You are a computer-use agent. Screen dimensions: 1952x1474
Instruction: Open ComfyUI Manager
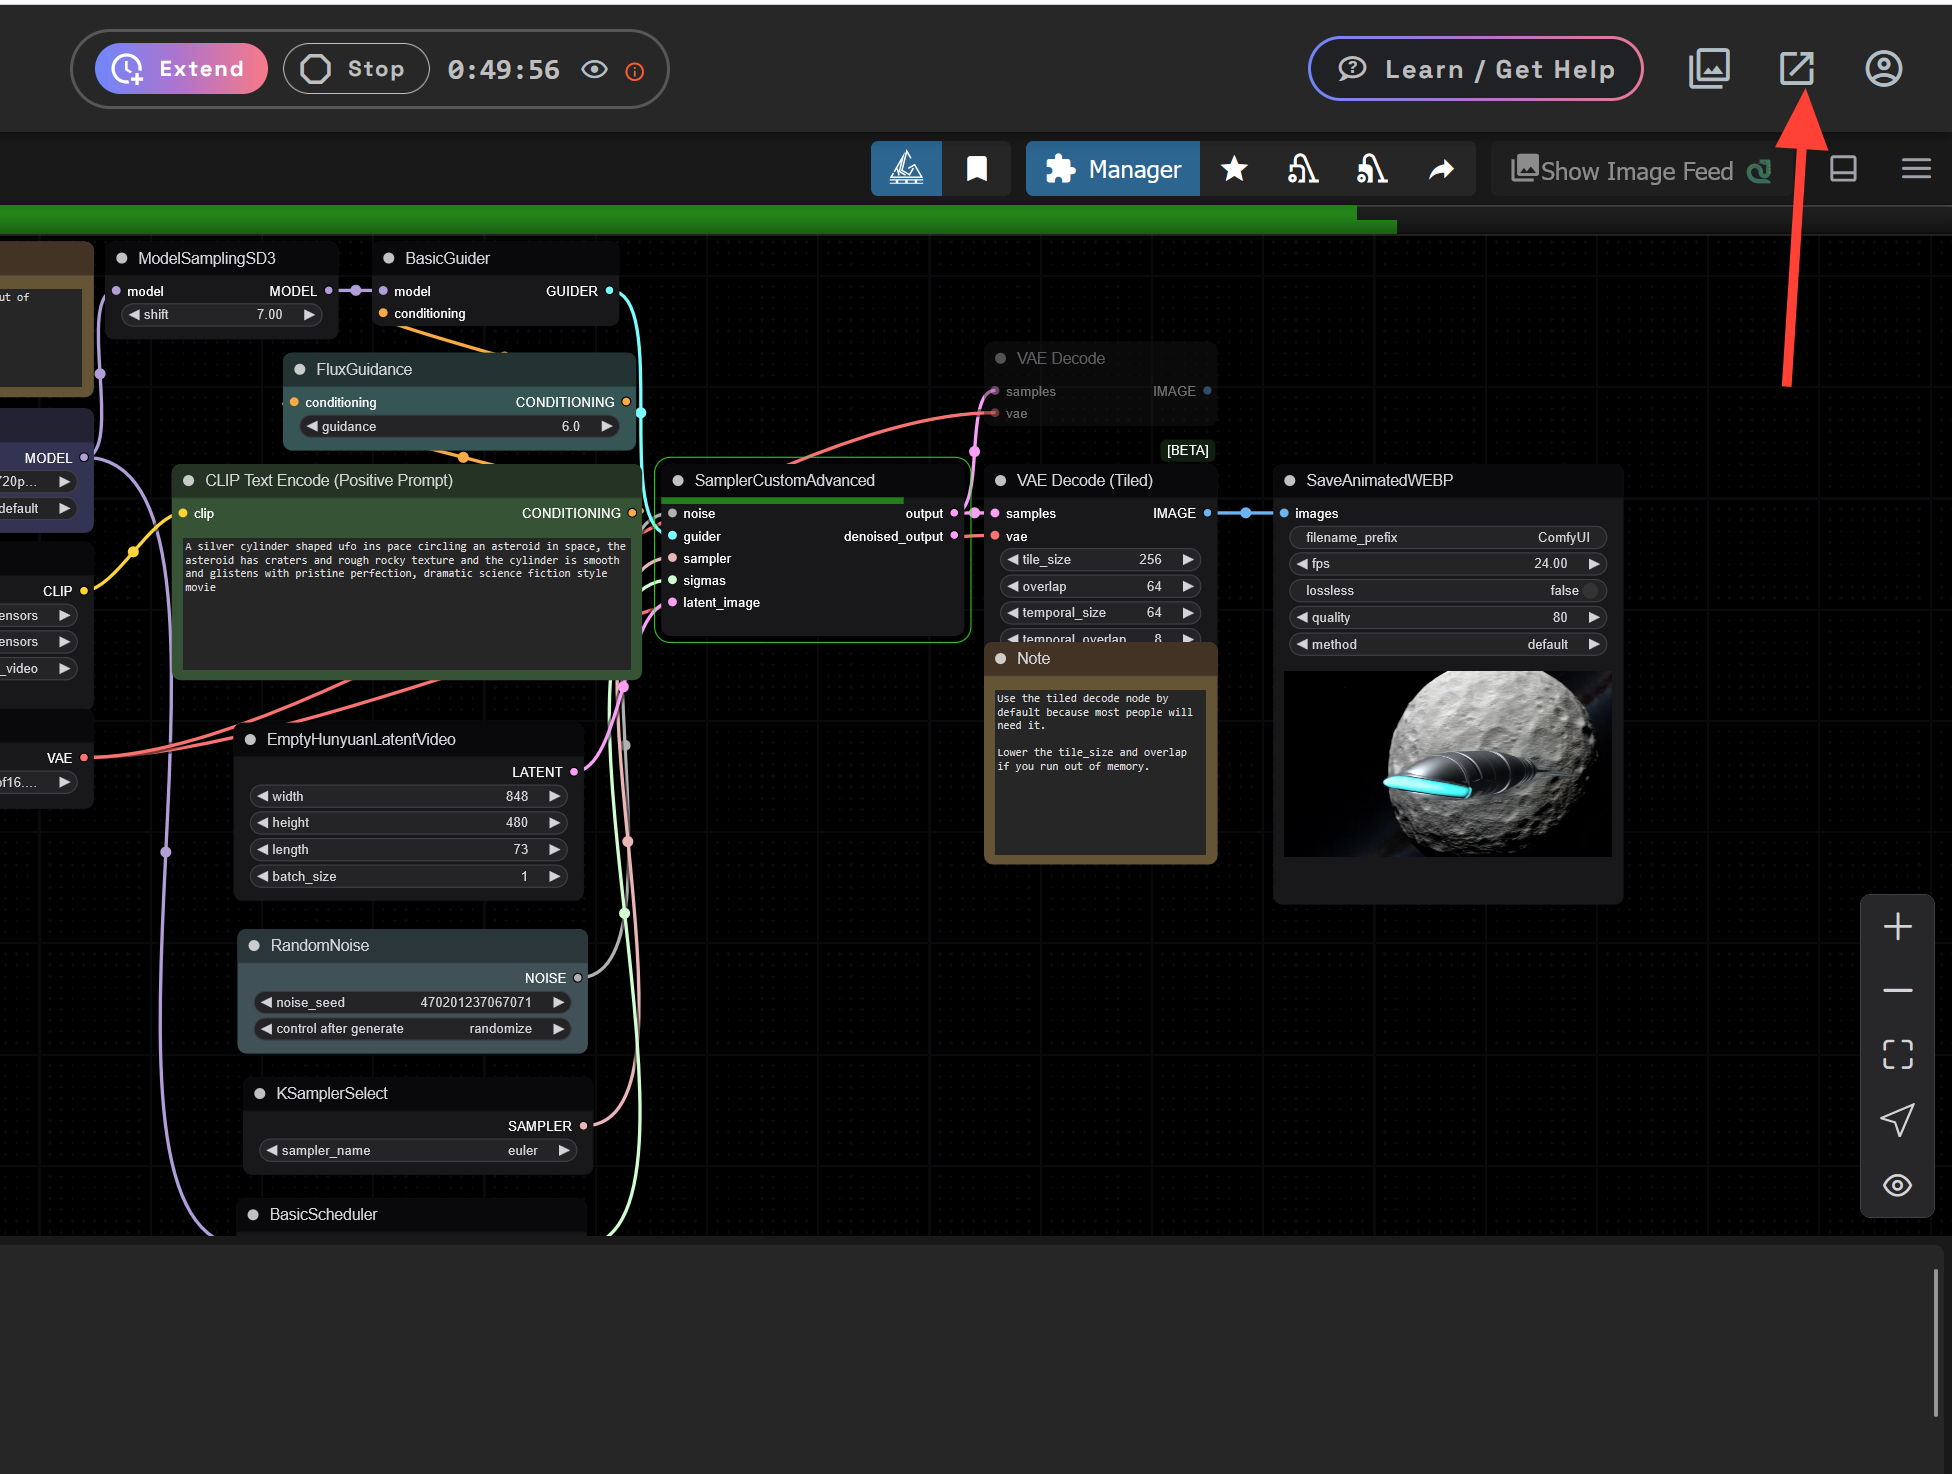(1111, 169)
